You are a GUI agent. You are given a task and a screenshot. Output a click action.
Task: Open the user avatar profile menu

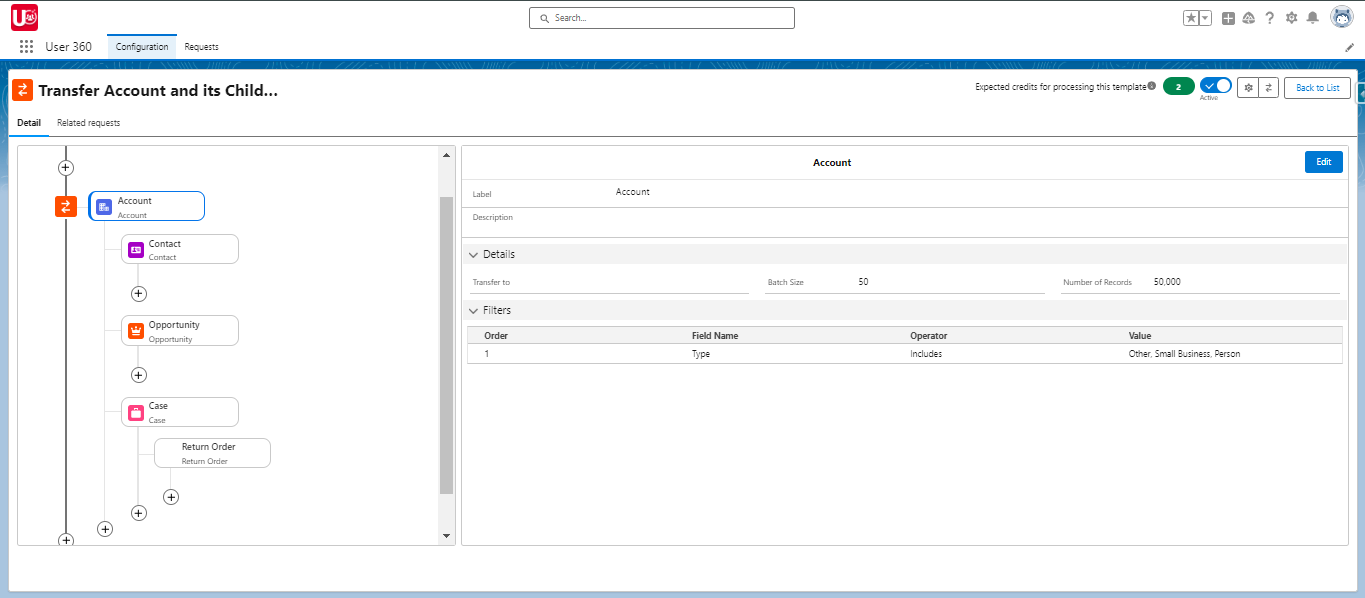tap(1342, 17)
